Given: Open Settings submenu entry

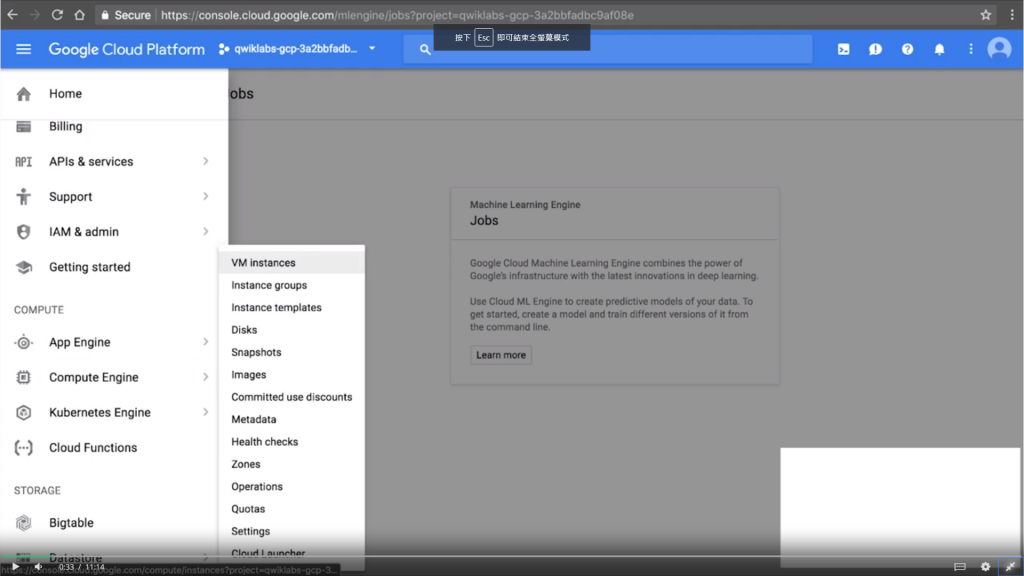Looking at the screenshot, I should coord(291,531).
